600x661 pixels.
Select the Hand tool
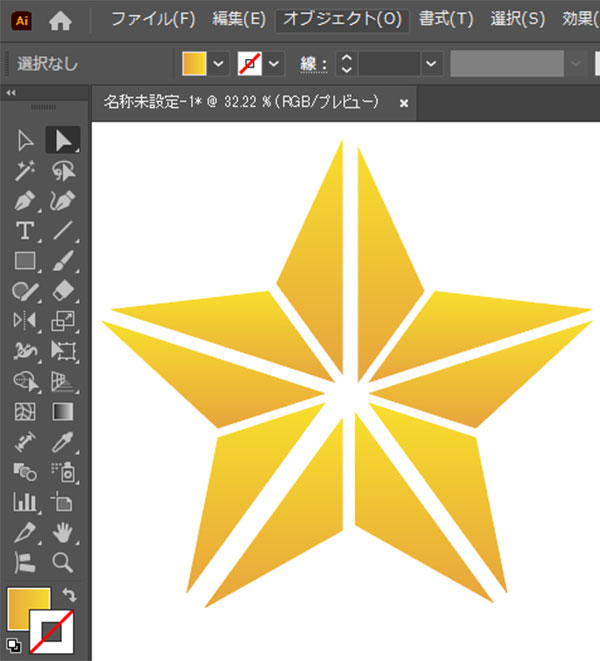[62, 531]
